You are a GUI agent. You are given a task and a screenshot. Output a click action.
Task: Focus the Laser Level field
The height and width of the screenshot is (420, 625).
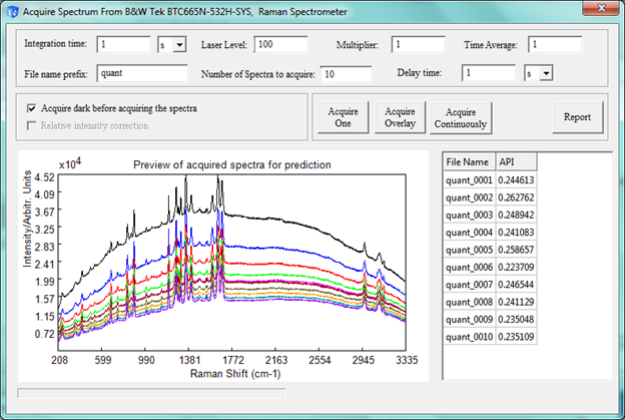[x=281, y=44]
